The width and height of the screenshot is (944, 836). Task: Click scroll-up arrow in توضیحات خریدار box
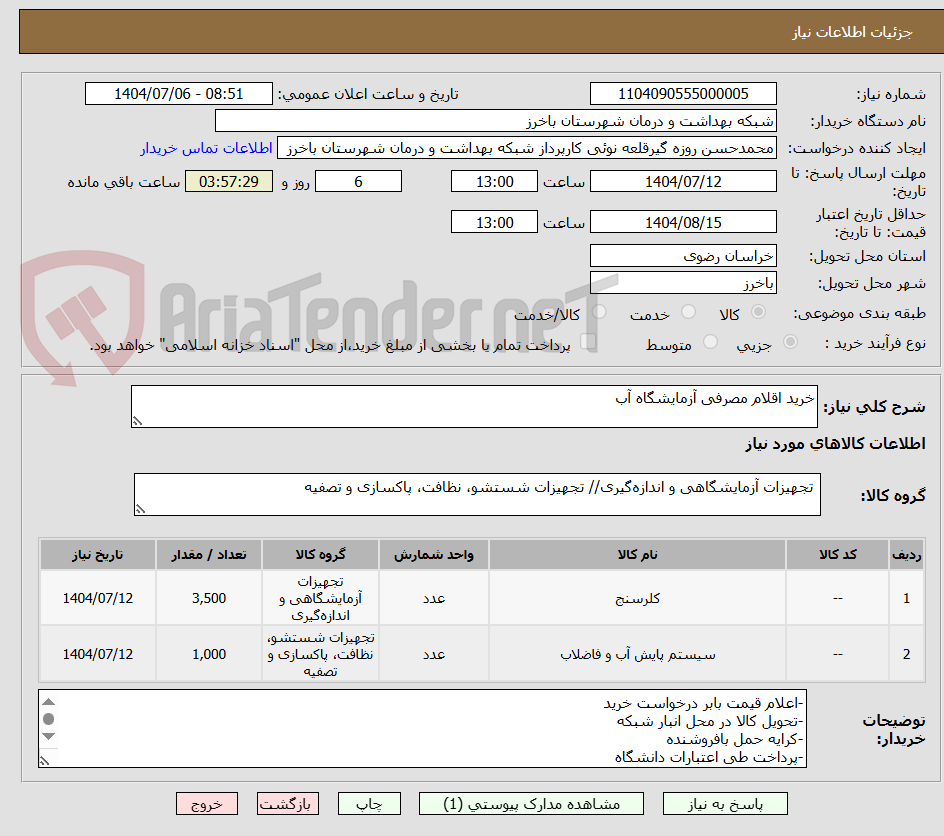(51, 700)
